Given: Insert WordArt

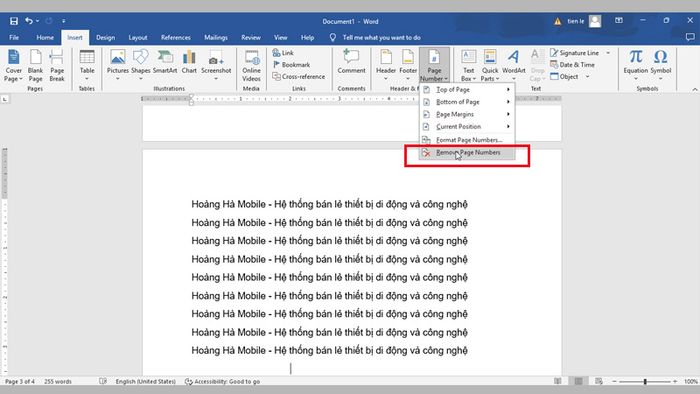Looking at the screenshot, I should coord(514,65).
